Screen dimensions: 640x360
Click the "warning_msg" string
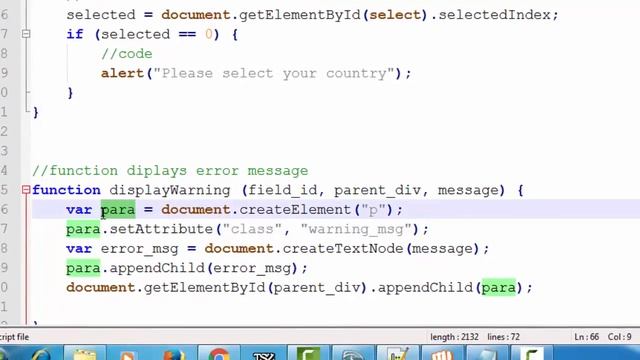tap(356, 229)
